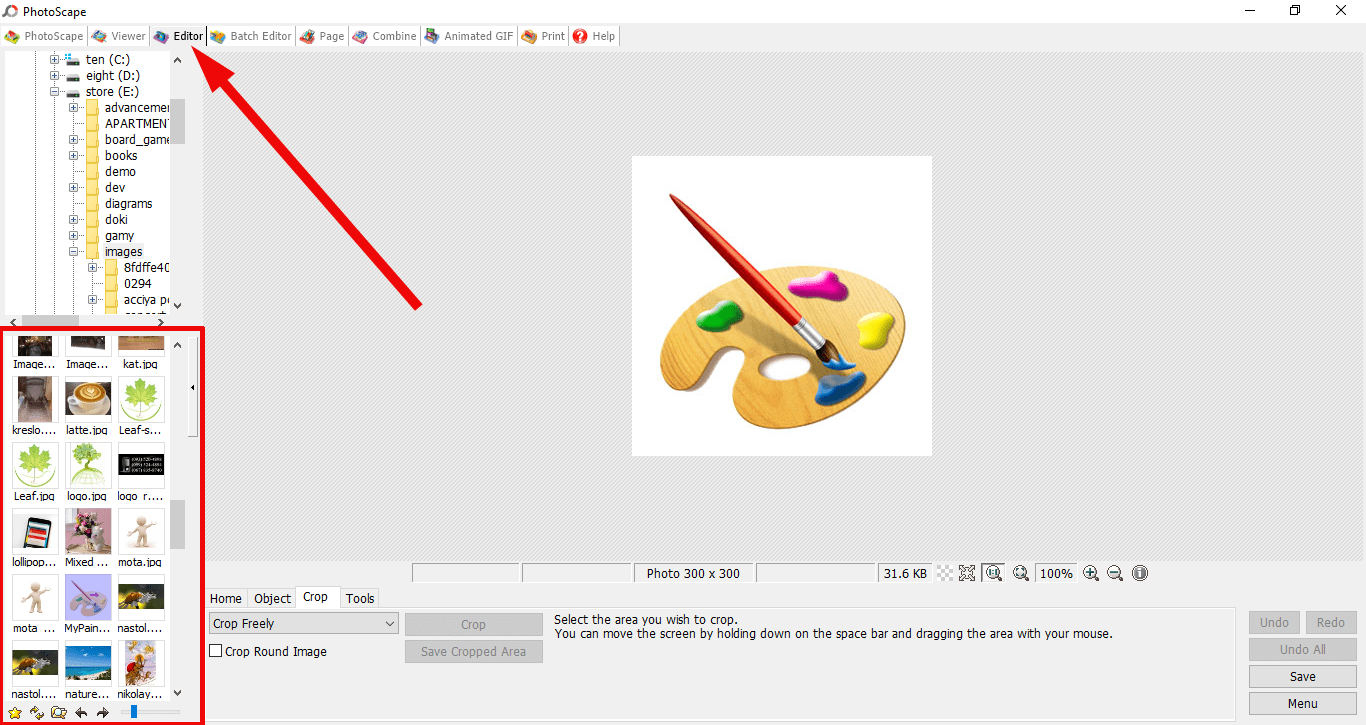The image size is (1366, 725).
Task: Click the Undo button
Action: 1274,622
